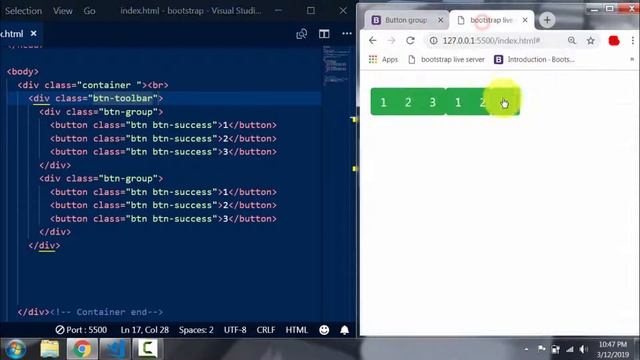Open the Apps bookmarks shortcut
Viewport: 640px width, 360px height.
click(383, 60)
